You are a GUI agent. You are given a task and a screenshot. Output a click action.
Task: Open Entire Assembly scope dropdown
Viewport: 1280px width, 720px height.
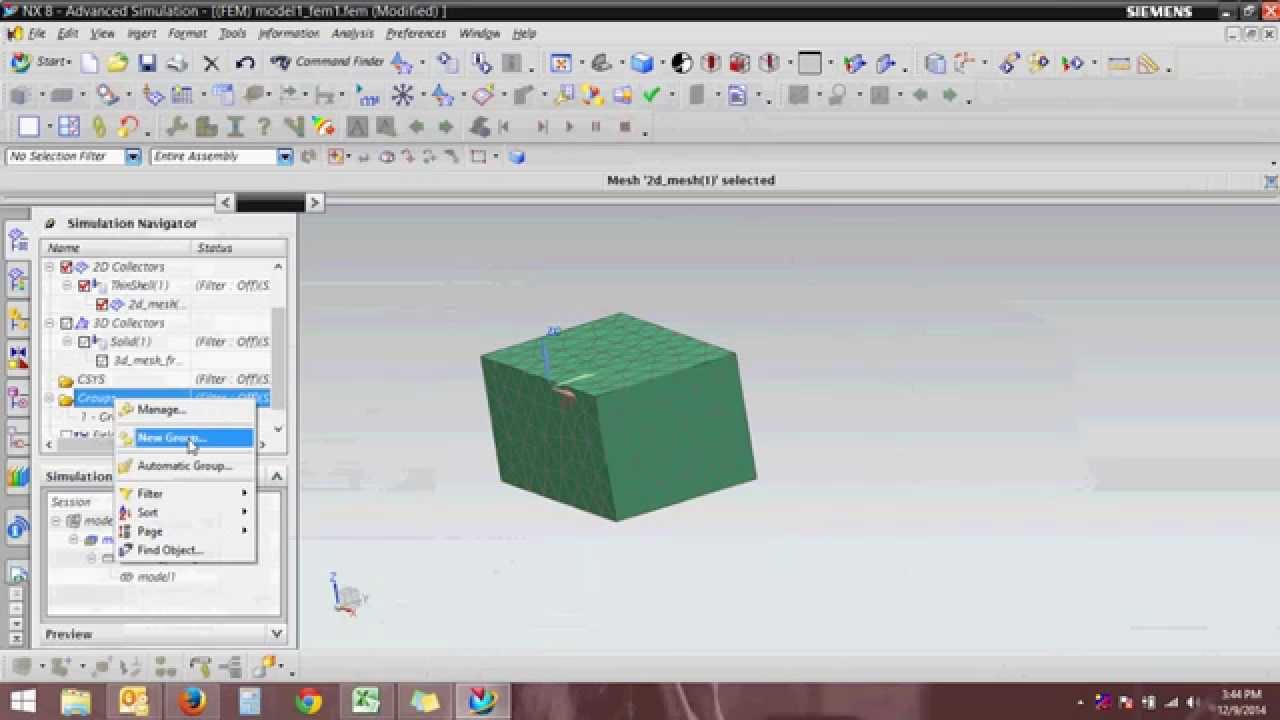click(285, 157)
